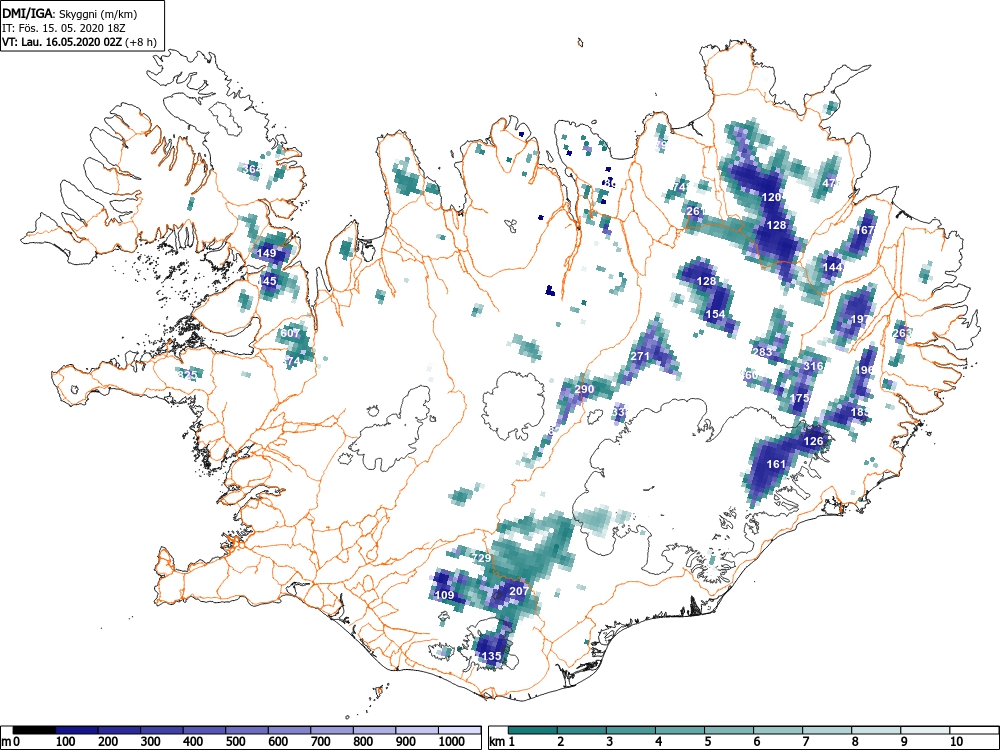Click the visibility value 161 in the southeast

click(x=776, y=464)
